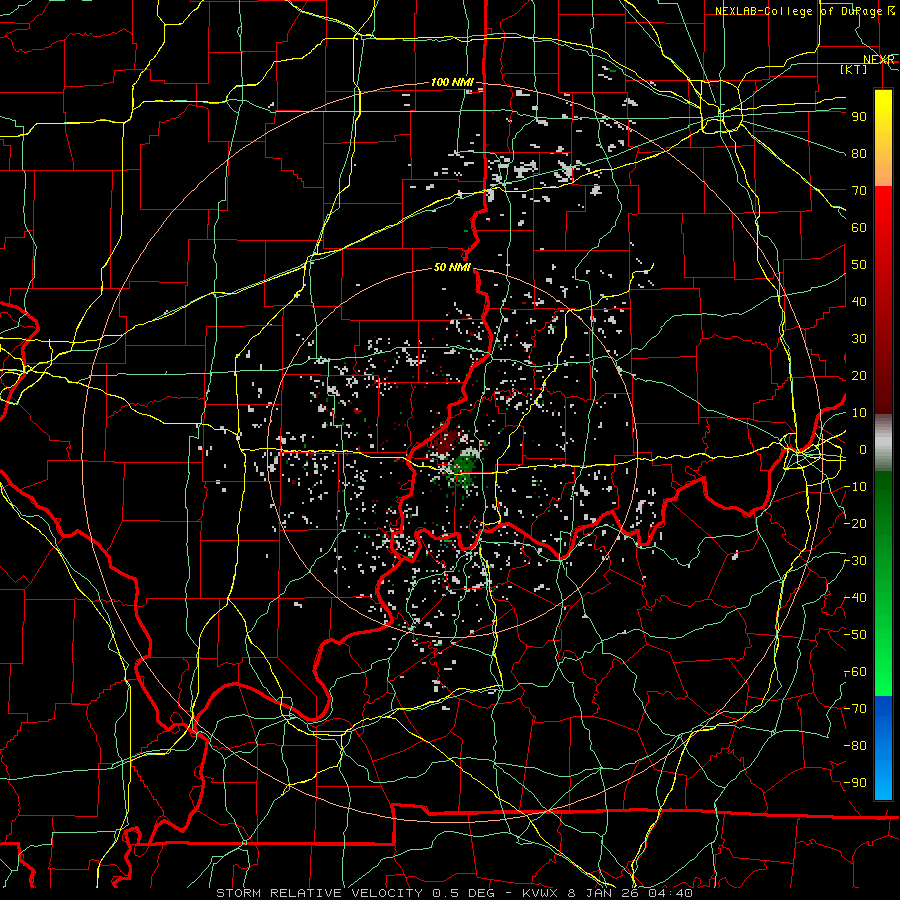The image size is (900, 900).
Task: Click the gray zero-velocity band of the color bar
Action: pyautogui.click(x=883, y=442)
